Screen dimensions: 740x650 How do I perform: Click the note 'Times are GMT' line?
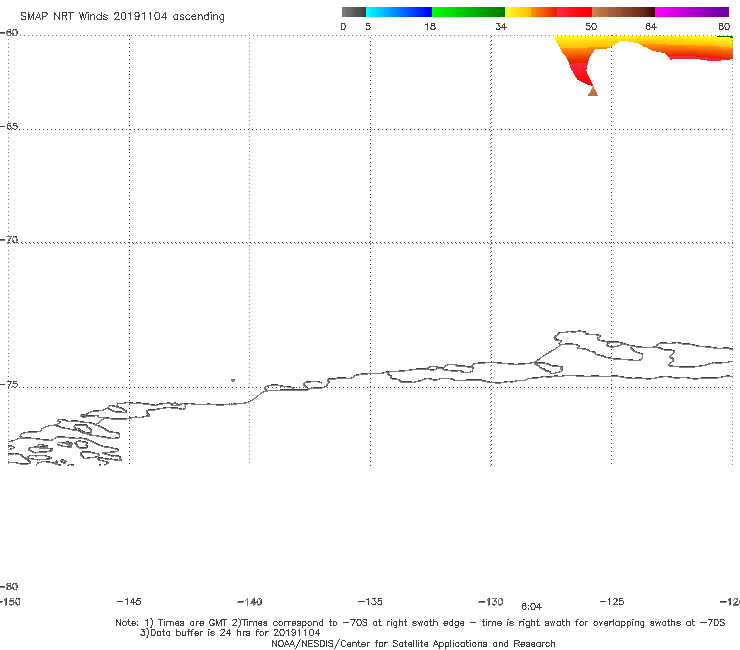[x=420, y=623]
